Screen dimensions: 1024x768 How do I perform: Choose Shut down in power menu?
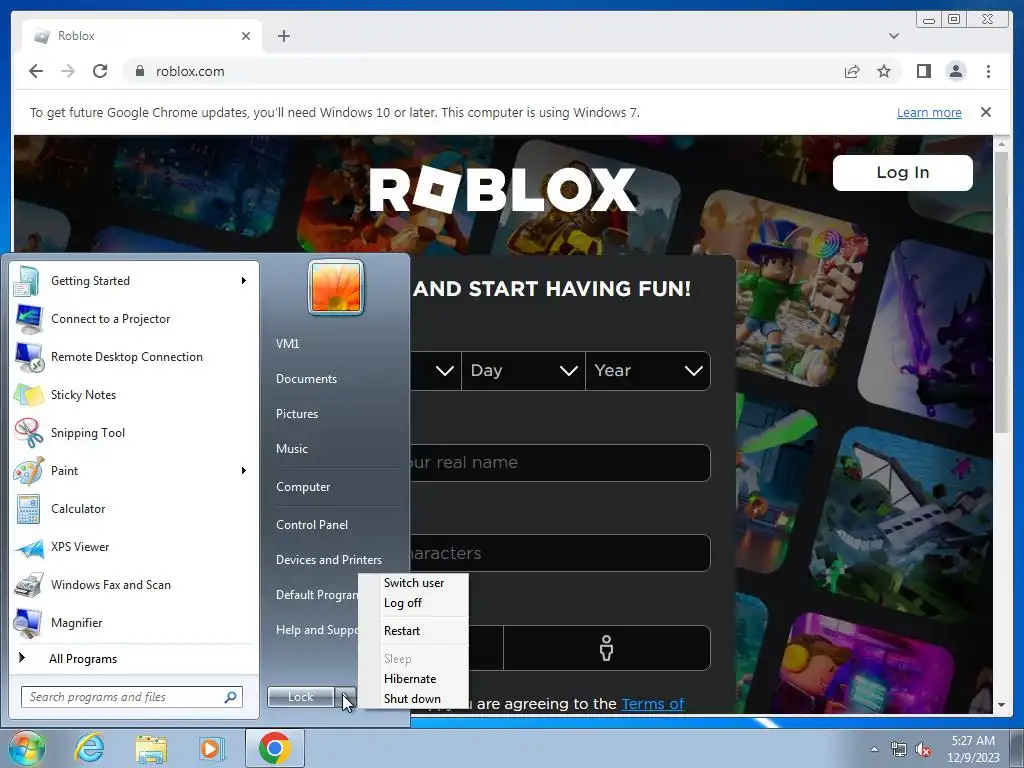(412, 699)
